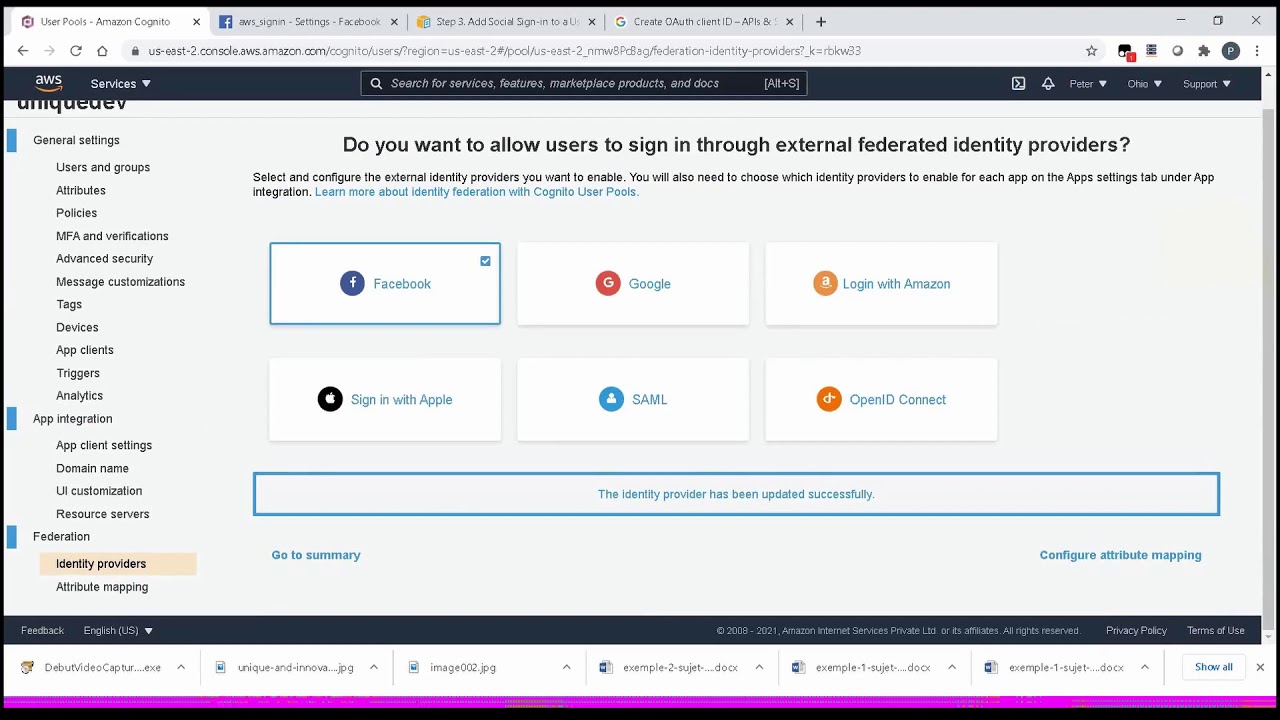Image resolution: width=1280 pixels, height=720 pixels.
Task: Select the Sign in with Apple icon
Action: coord(330,399)
